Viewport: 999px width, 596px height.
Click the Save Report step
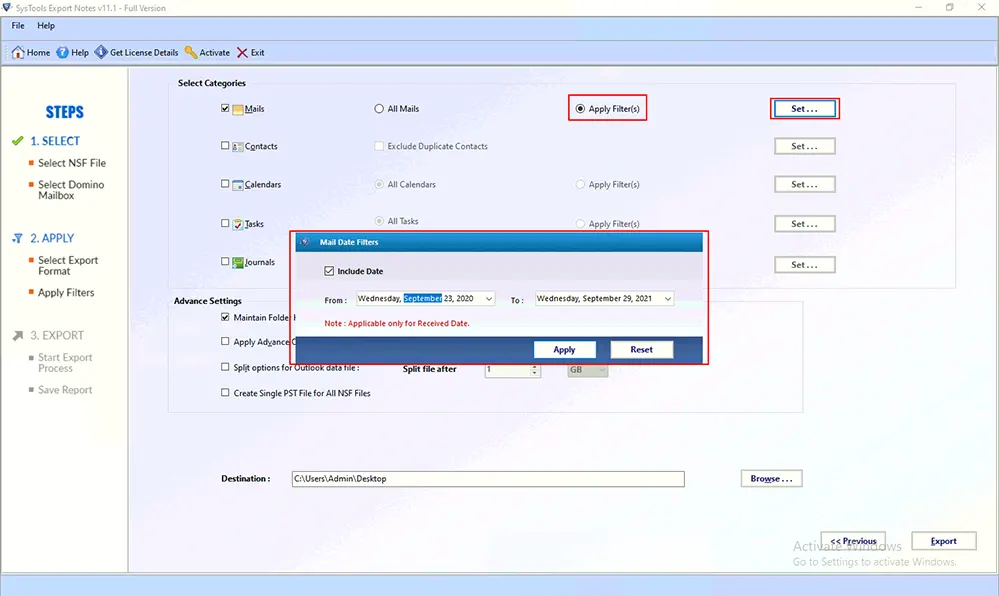pyautogui.click(x=65, y=390)
